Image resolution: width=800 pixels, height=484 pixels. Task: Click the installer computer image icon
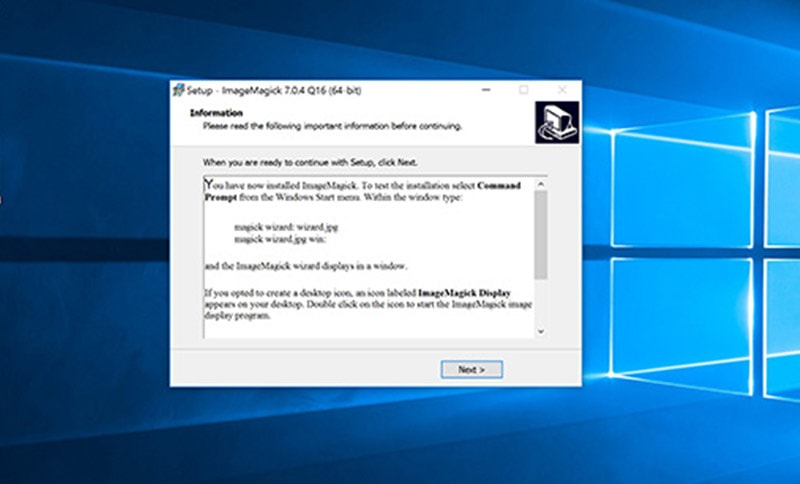[x=557, y=122]
